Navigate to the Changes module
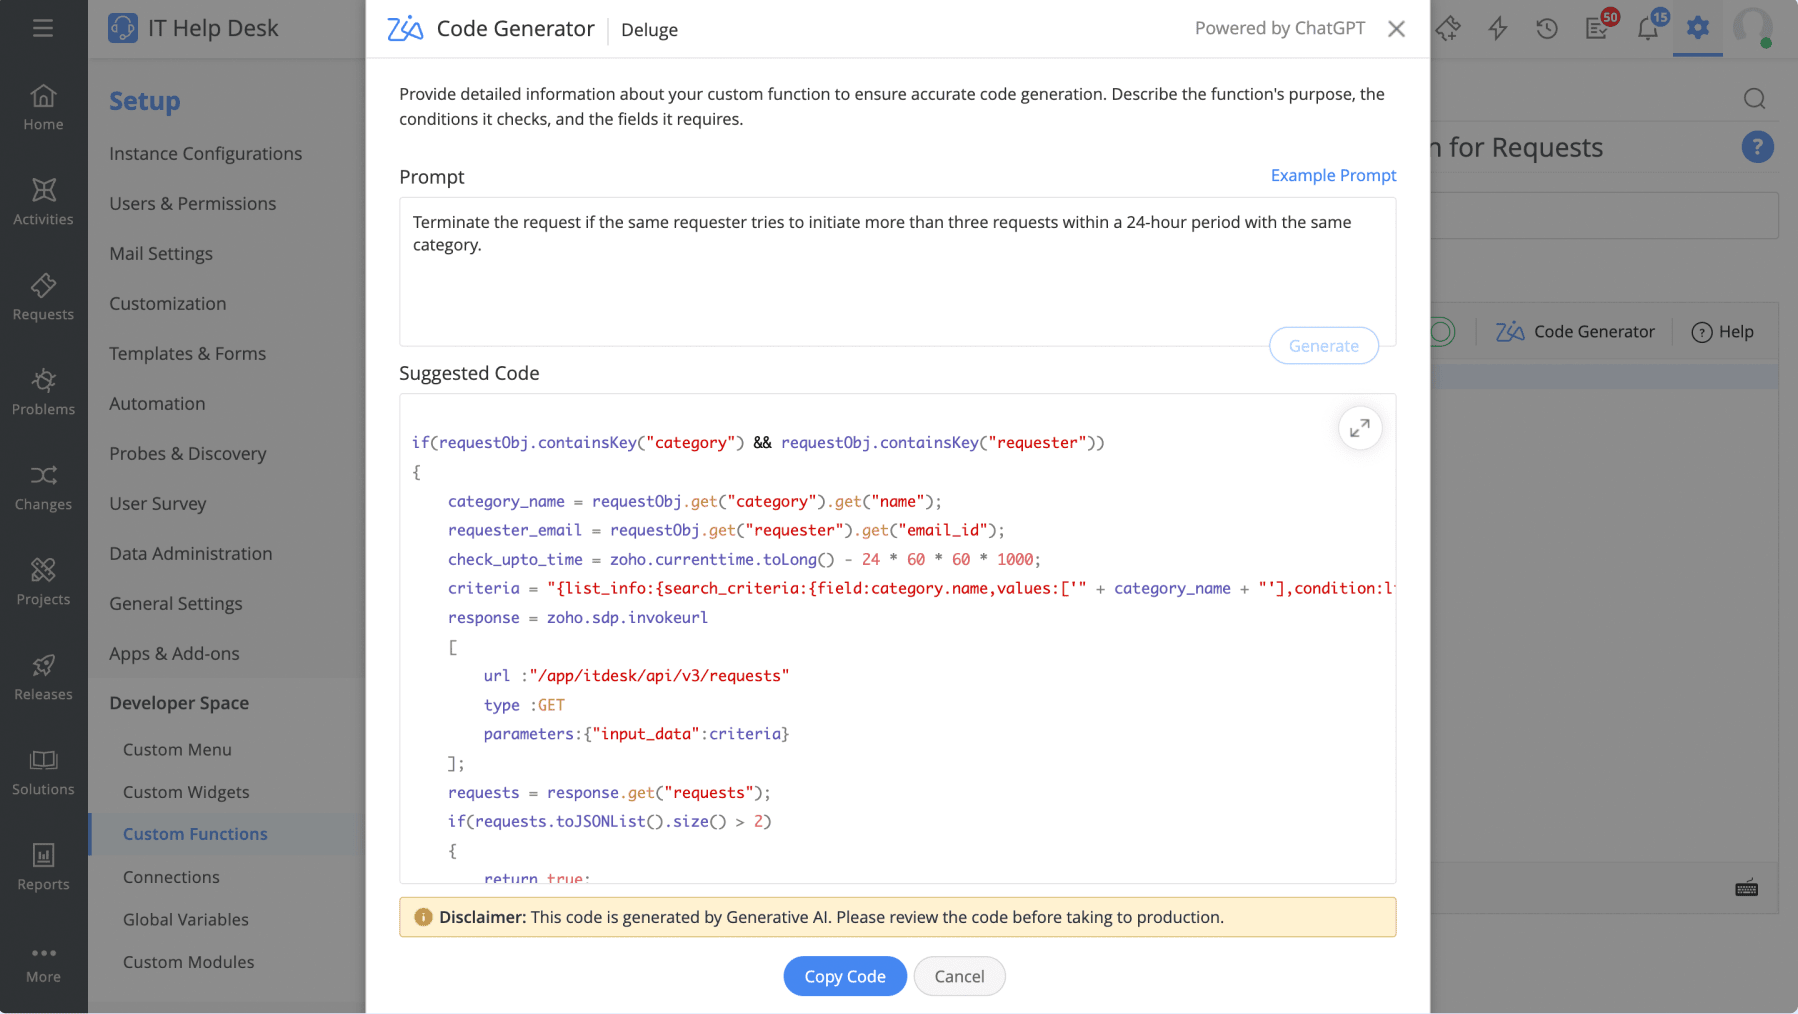 tap(43, 487)
